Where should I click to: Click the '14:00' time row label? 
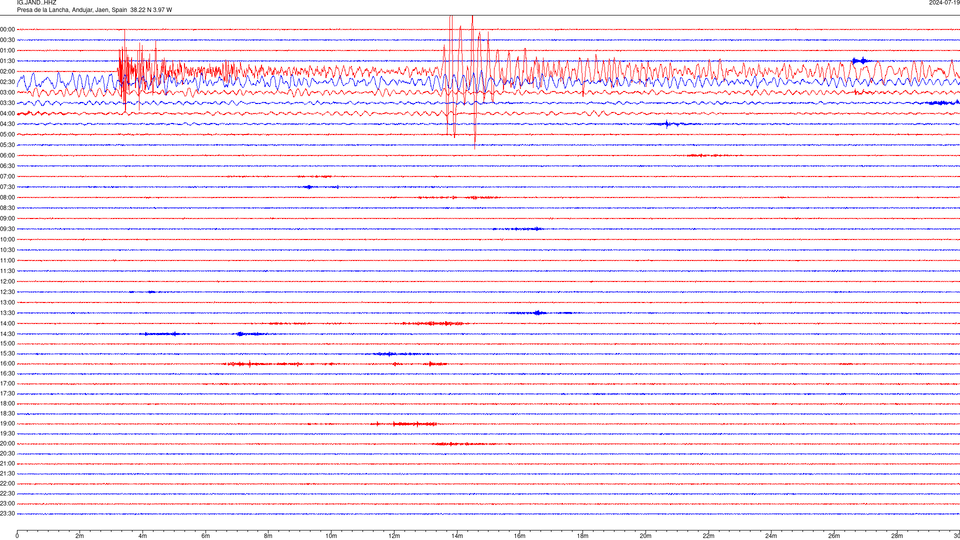[x=7, y=323]
